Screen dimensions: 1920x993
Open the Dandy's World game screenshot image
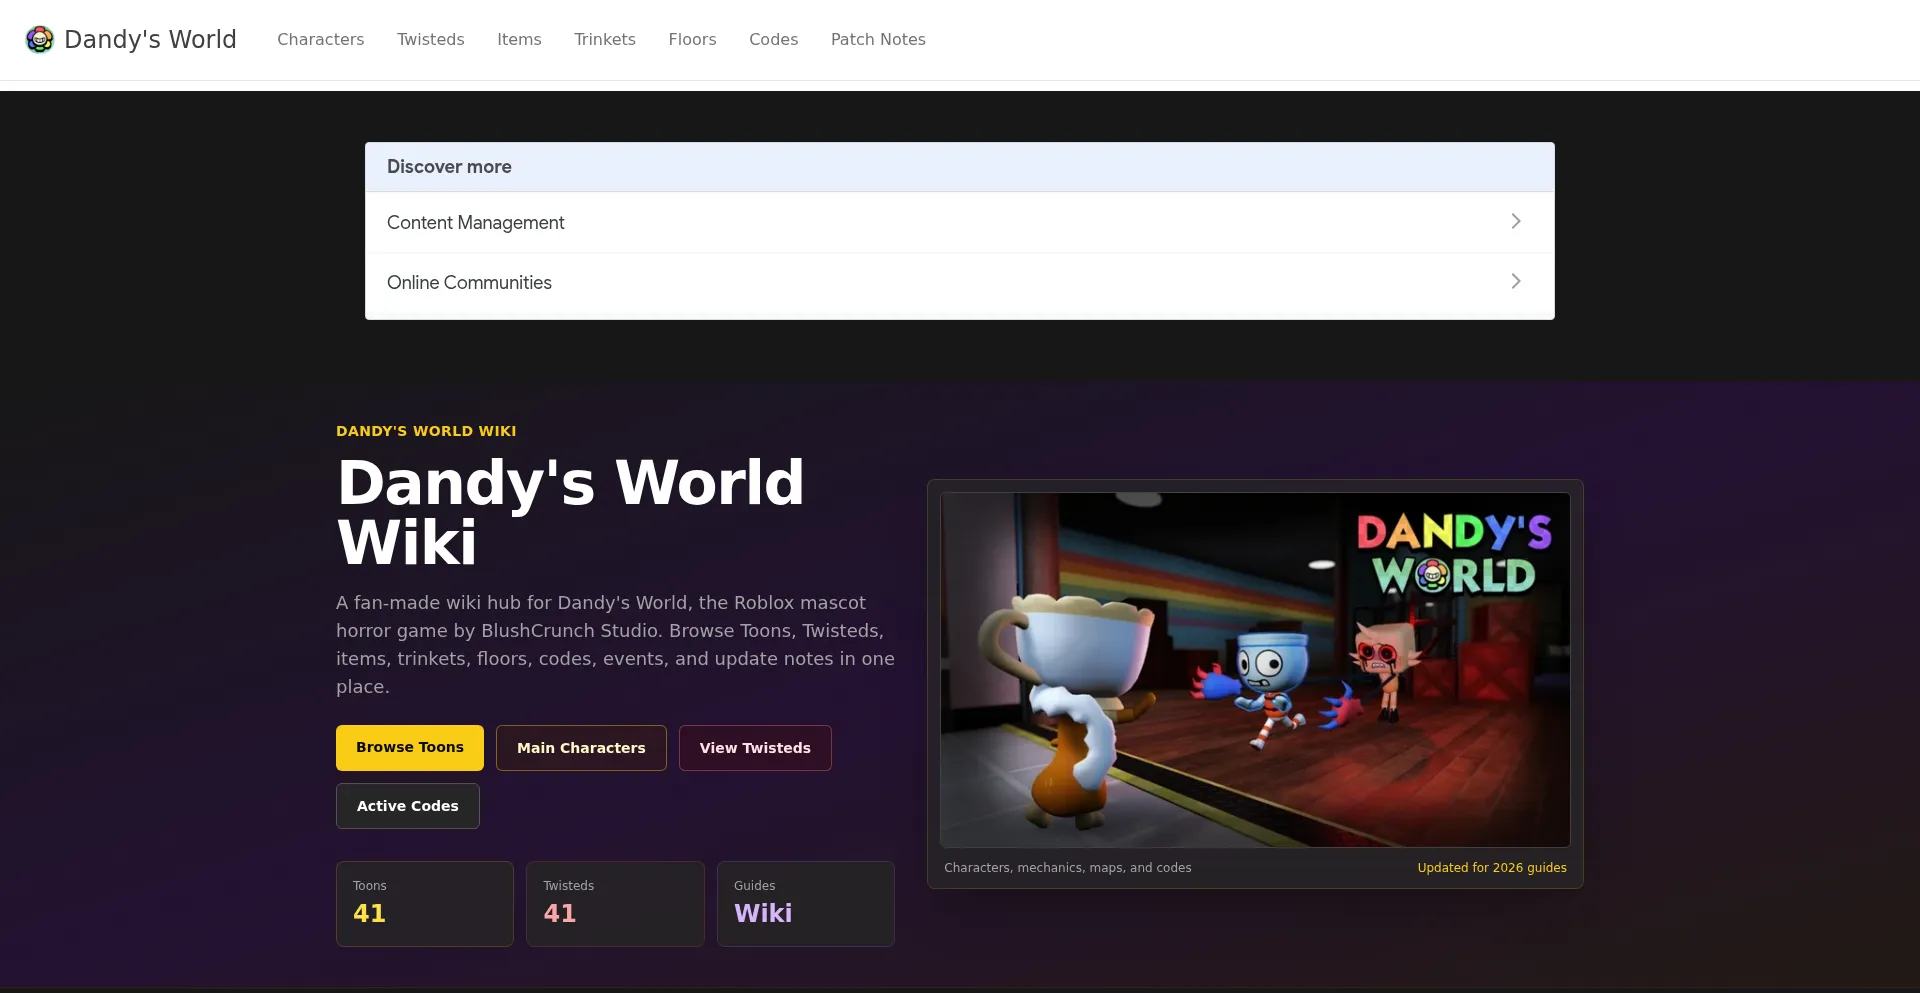1255,670
